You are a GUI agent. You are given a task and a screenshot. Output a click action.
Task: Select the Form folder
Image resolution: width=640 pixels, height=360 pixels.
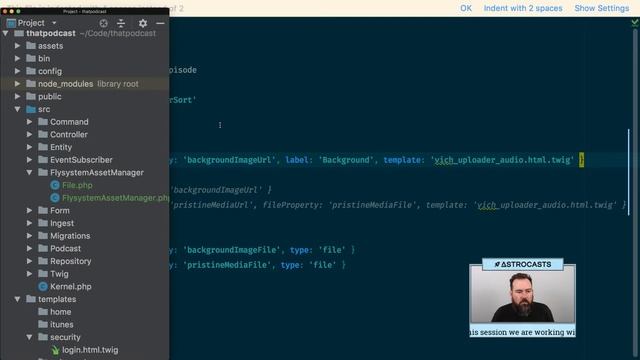pos(60,211)
